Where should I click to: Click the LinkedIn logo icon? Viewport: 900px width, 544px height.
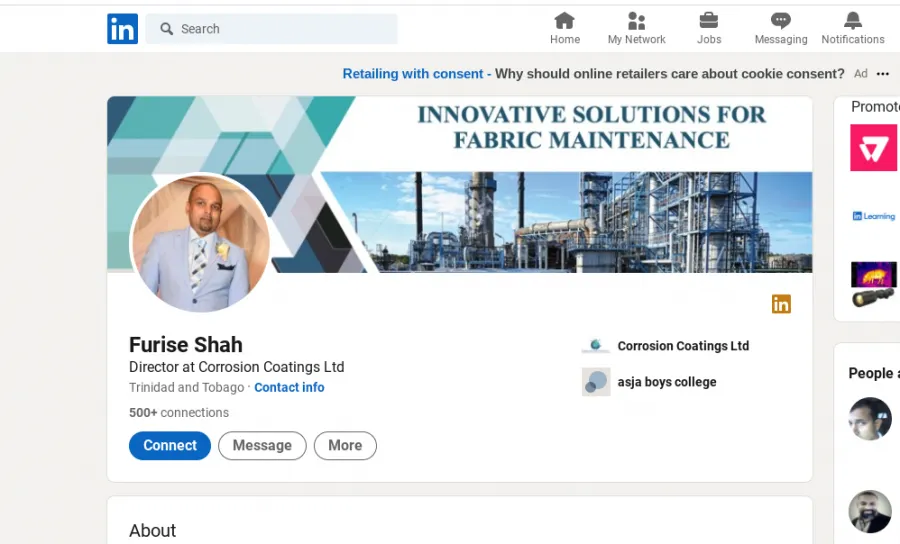pos(122,29)
